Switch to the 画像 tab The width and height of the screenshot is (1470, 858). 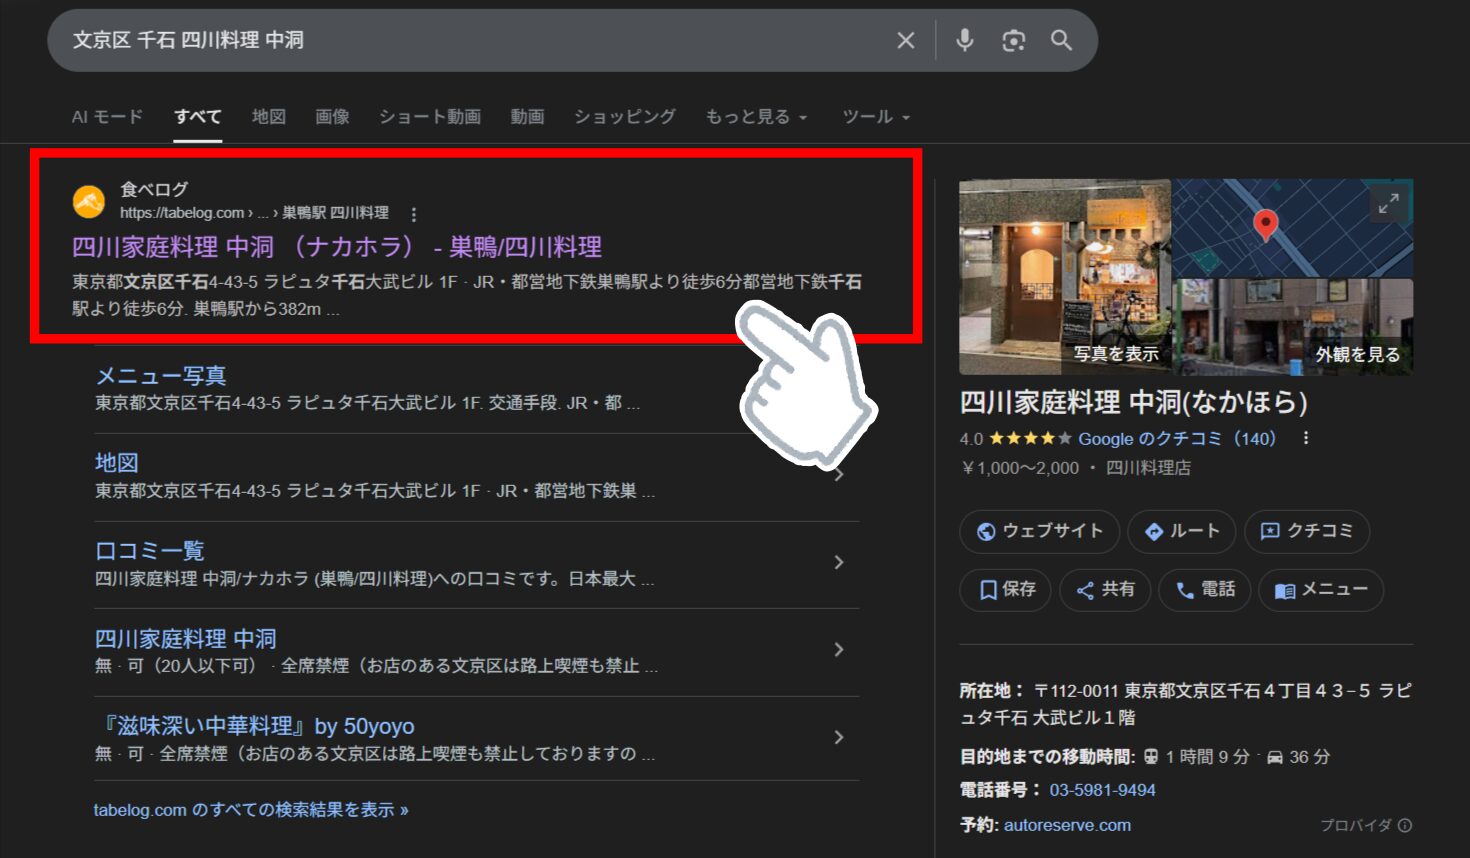(x=331, y=116)
